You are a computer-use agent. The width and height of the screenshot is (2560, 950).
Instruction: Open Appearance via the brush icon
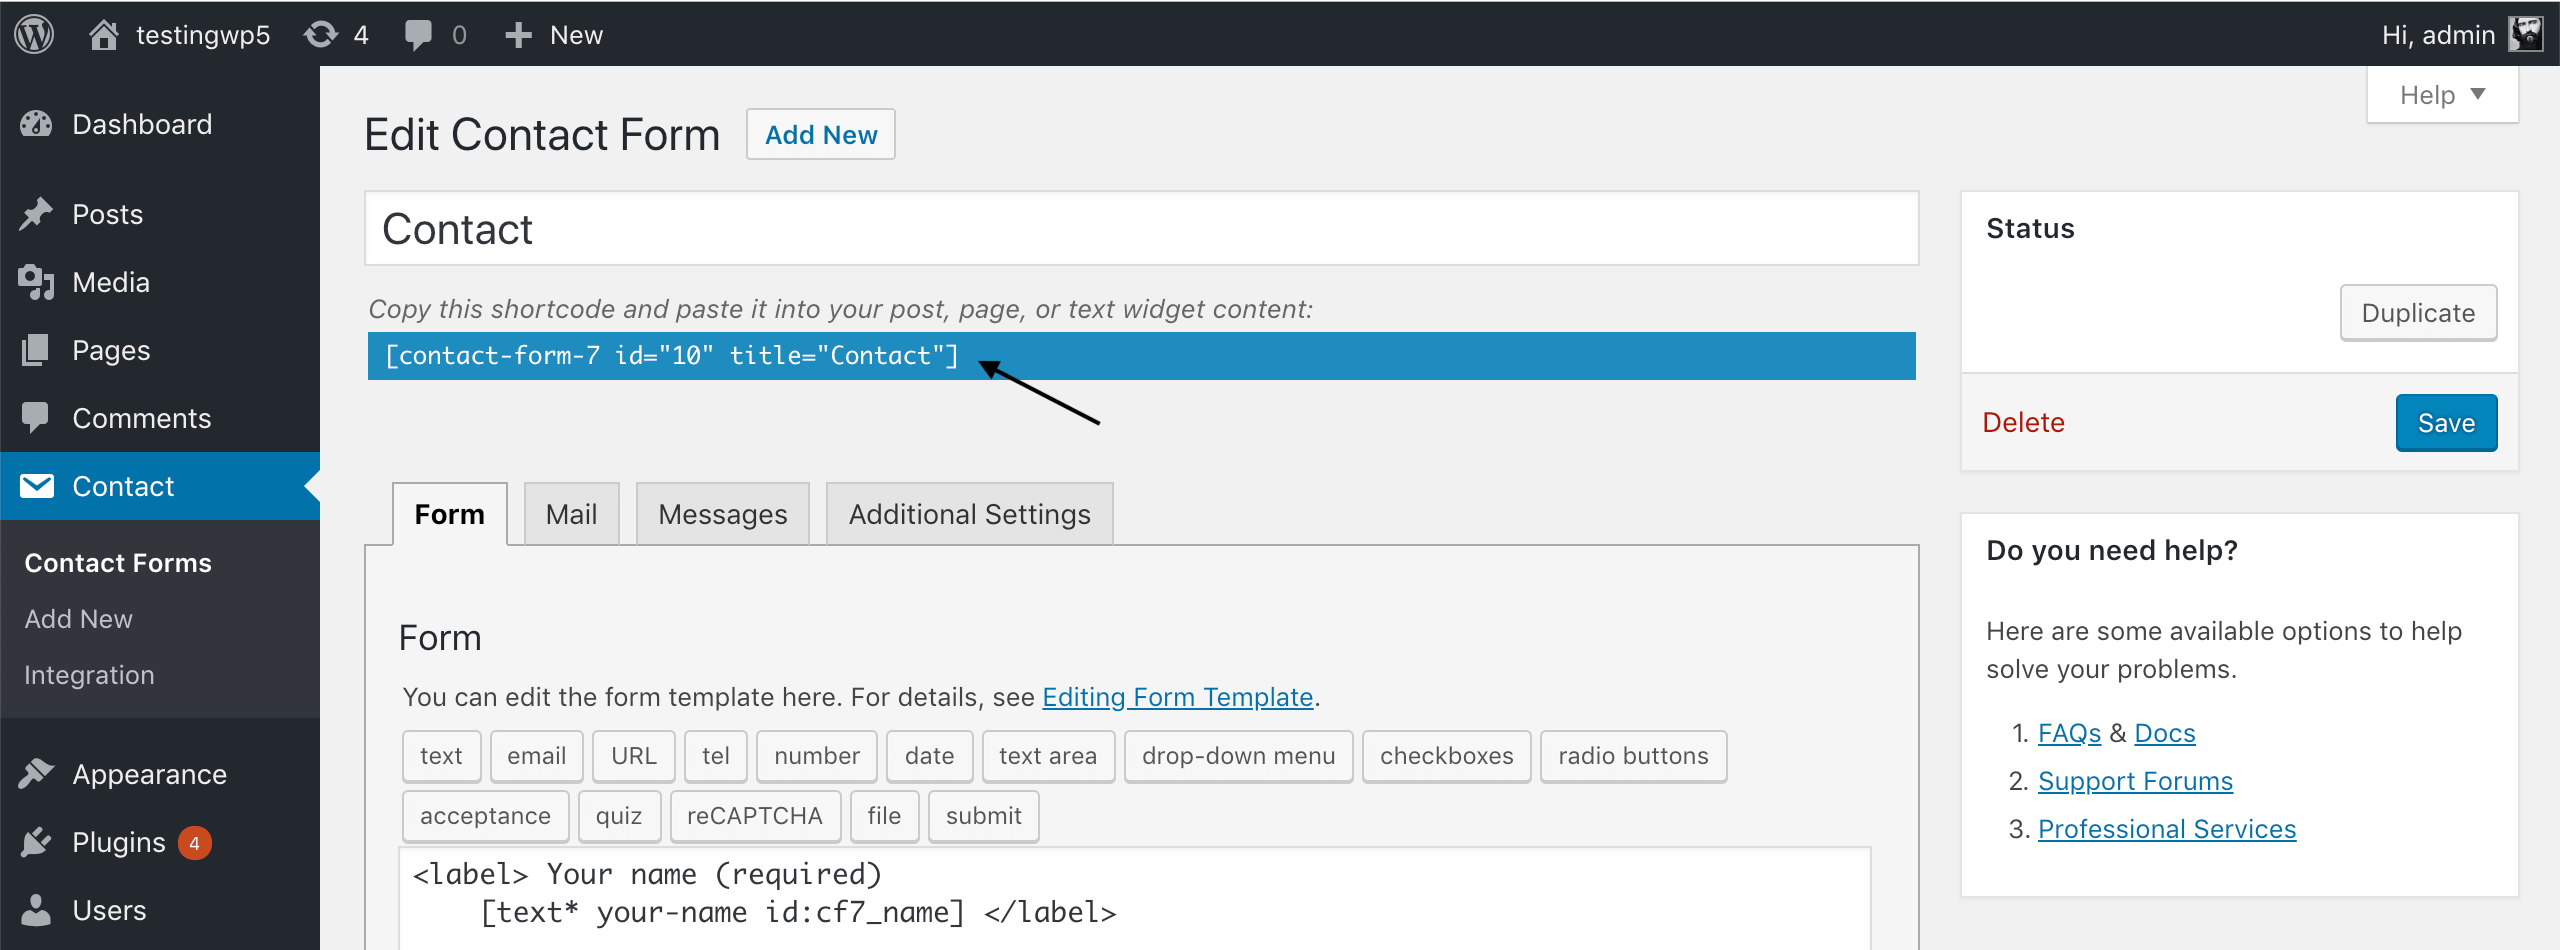pos(36,773)
